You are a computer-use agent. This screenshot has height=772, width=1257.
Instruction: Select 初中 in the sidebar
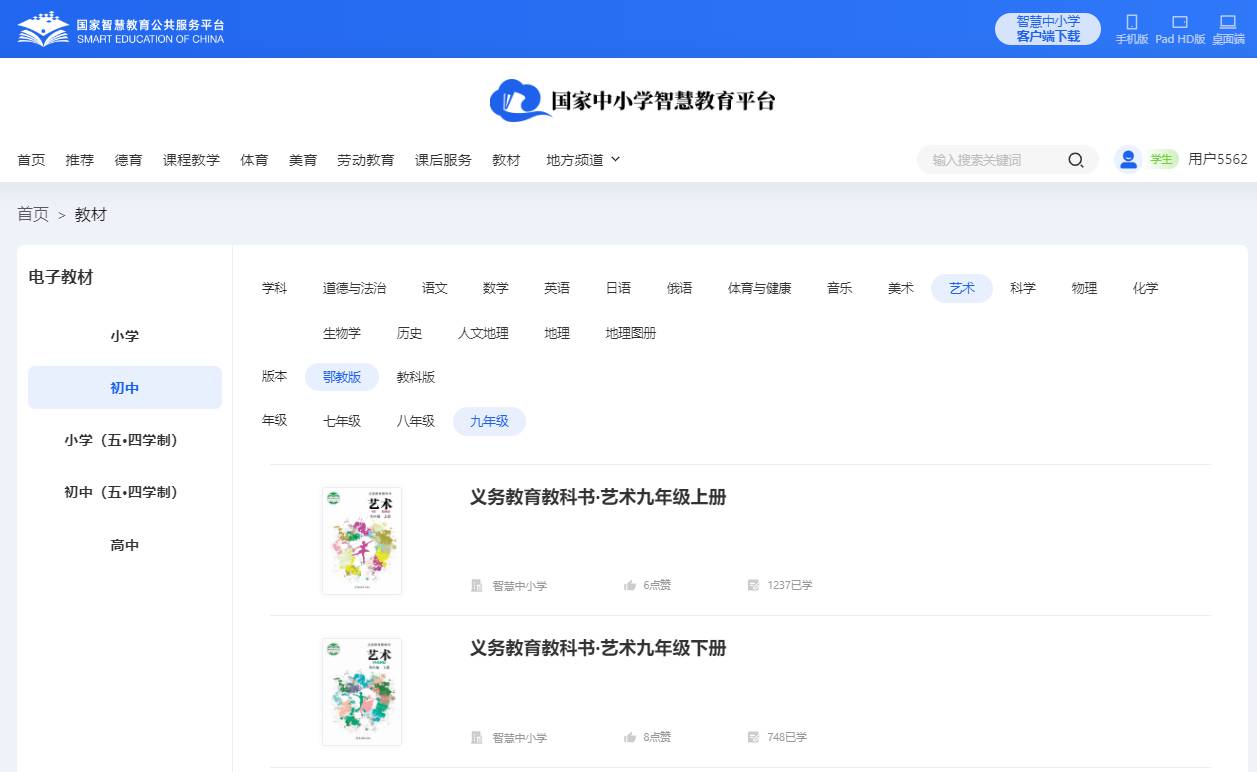pyautogui.click(x=125, y=388)
